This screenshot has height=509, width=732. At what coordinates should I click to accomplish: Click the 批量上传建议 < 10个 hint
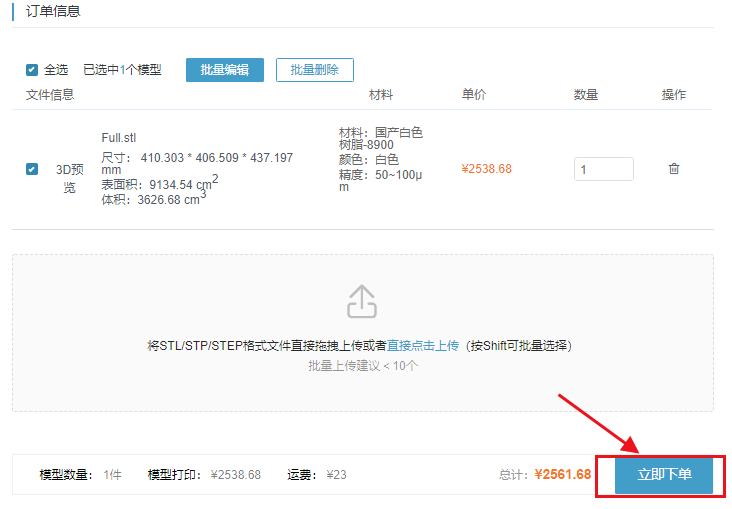tap(363, 366)
